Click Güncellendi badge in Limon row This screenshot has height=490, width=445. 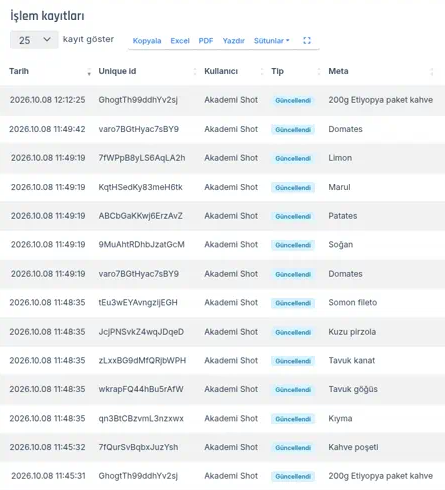tap(293, 158)
